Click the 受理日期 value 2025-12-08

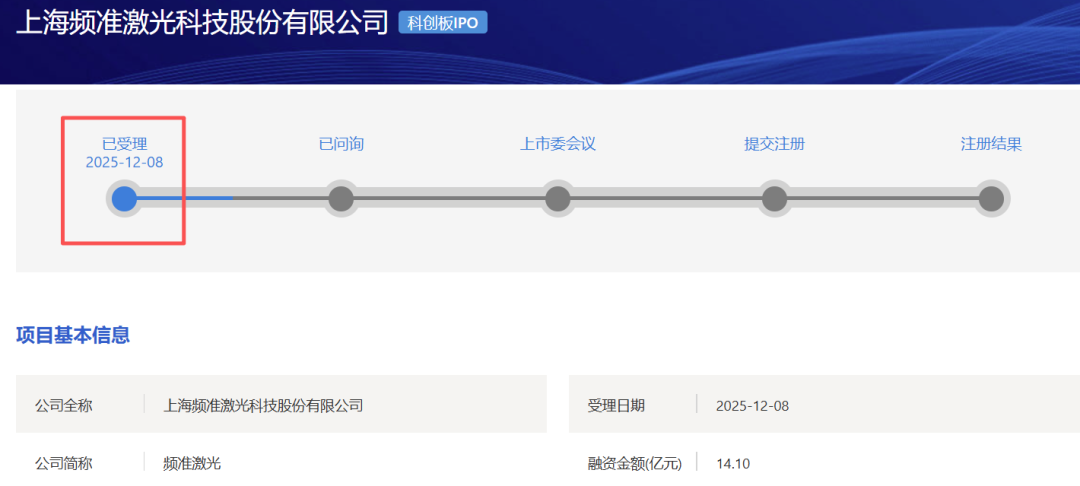pos(752,406)
